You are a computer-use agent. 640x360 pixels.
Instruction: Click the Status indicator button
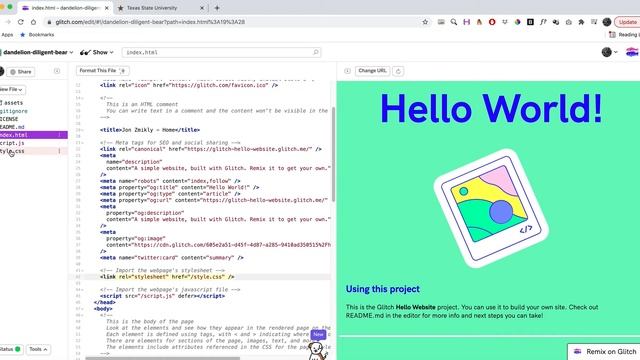tap(11, 349)
